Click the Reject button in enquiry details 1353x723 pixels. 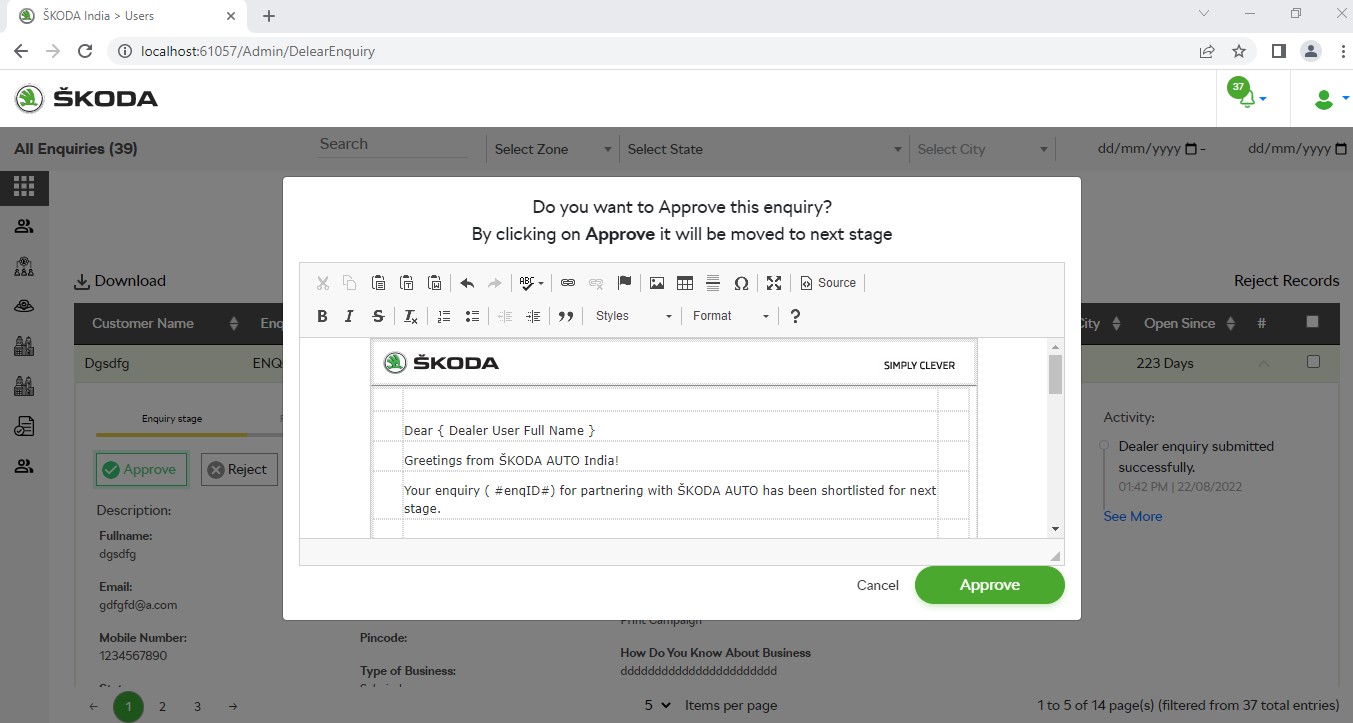coord(239,469)
